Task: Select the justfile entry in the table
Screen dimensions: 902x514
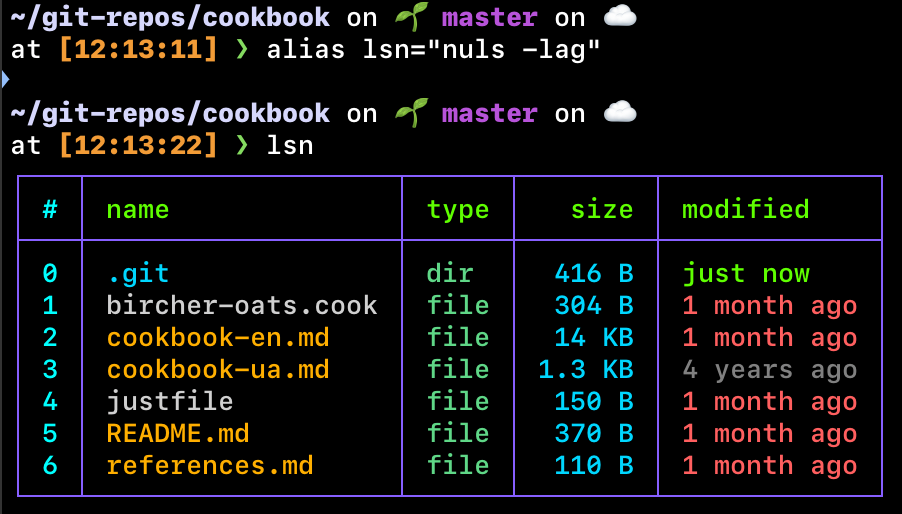Action: coord(170,401)
